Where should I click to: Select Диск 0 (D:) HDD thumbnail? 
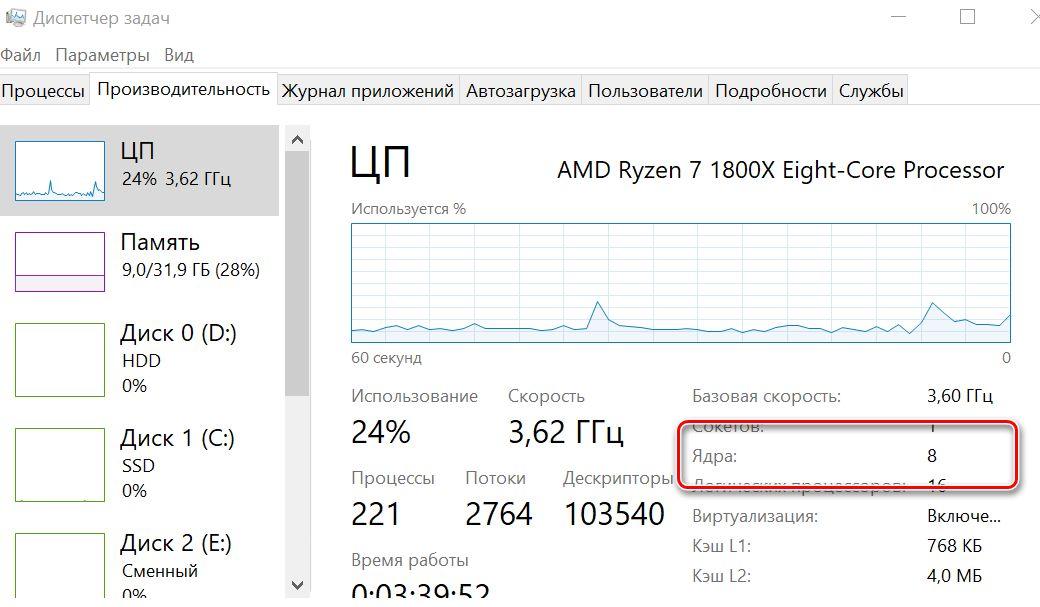point(60,360)
